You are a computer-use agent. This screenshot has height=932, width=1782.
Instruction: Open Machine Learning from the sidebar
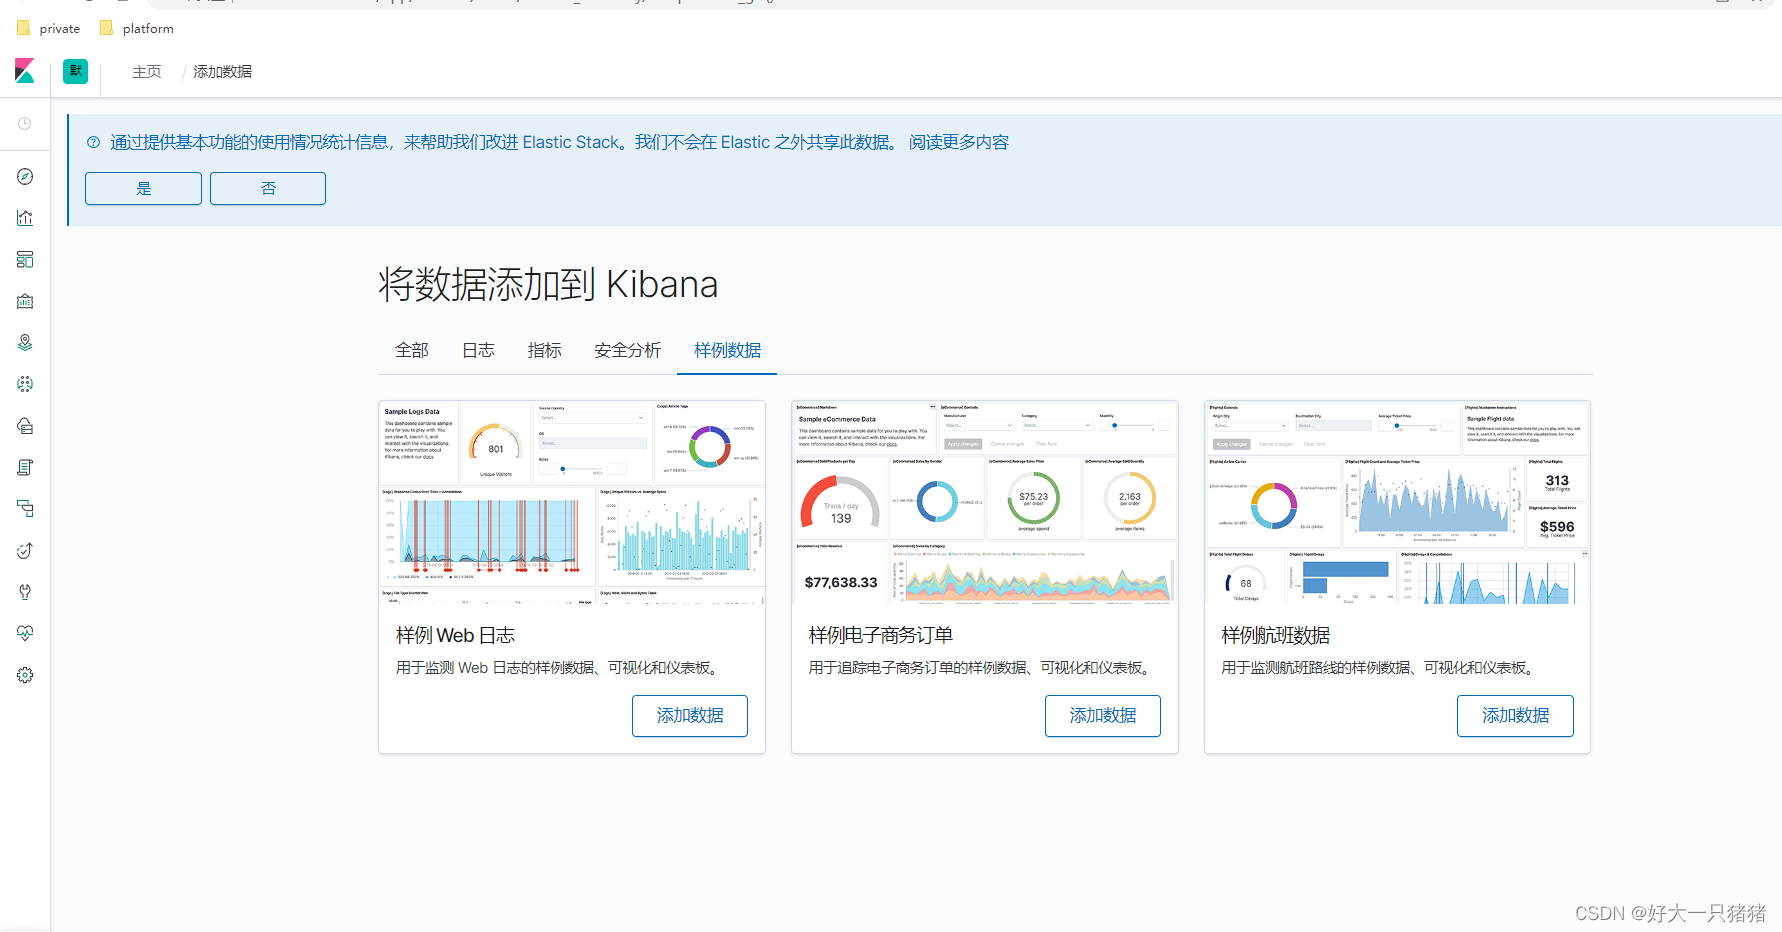click(25, 384)
